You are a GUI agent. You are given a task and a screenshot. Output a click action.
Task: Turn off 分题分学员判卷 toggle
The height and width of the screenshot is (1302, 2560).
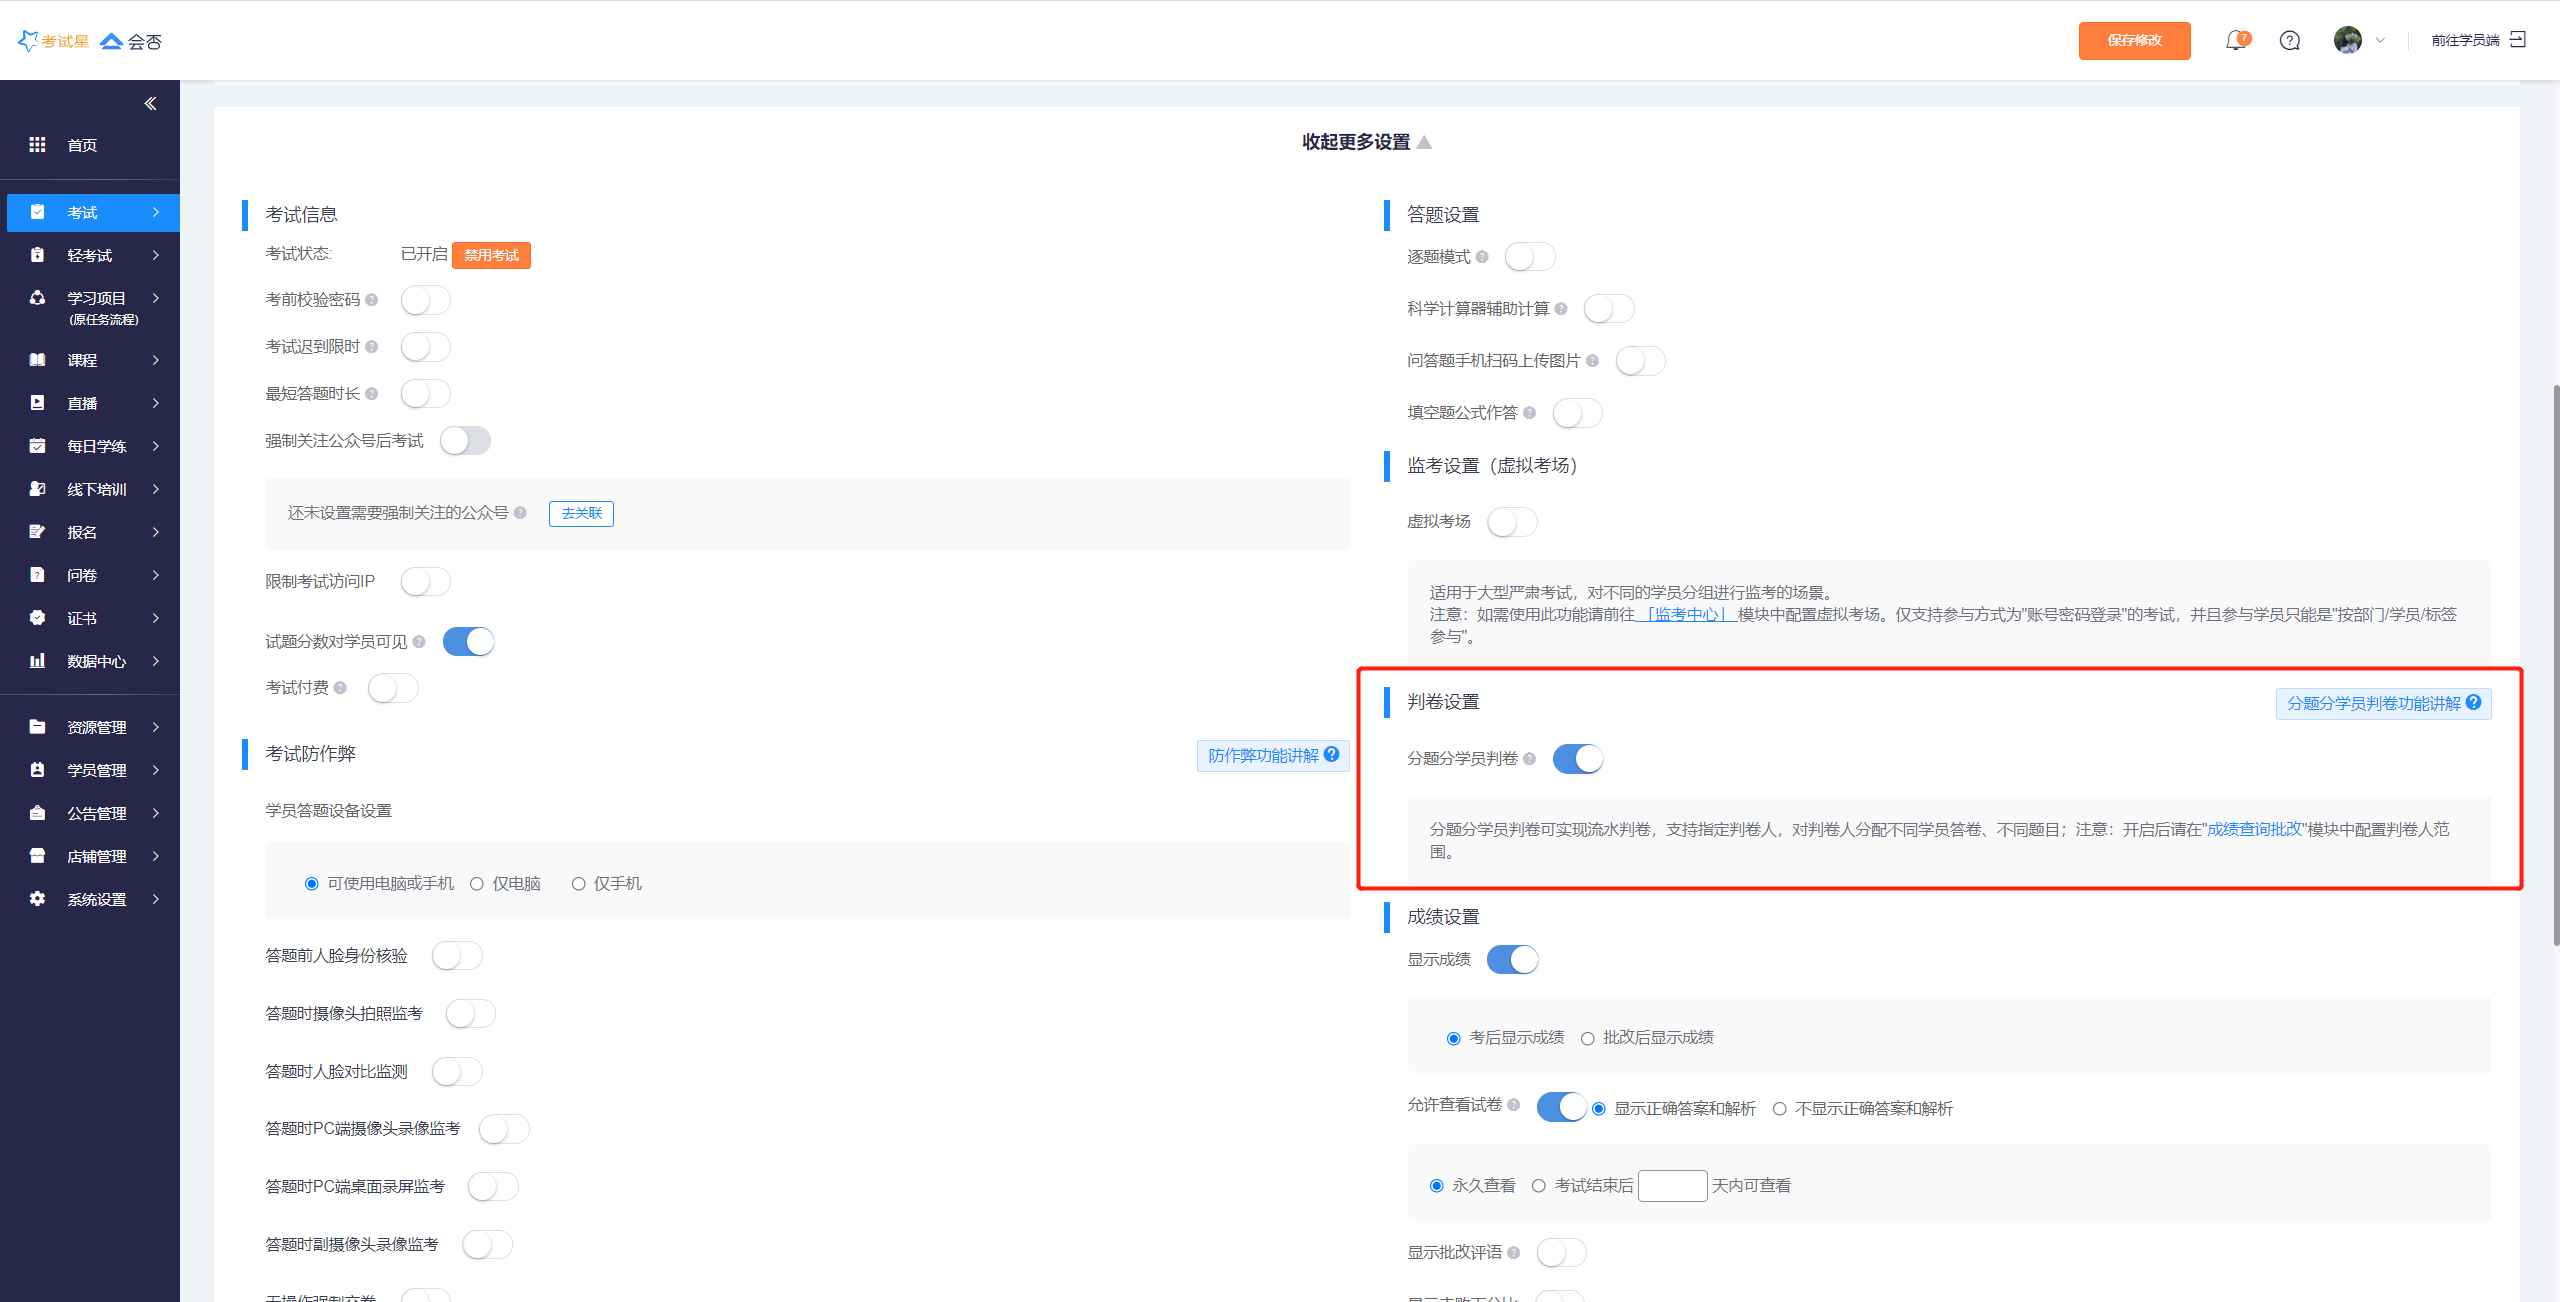point(1577,759)
